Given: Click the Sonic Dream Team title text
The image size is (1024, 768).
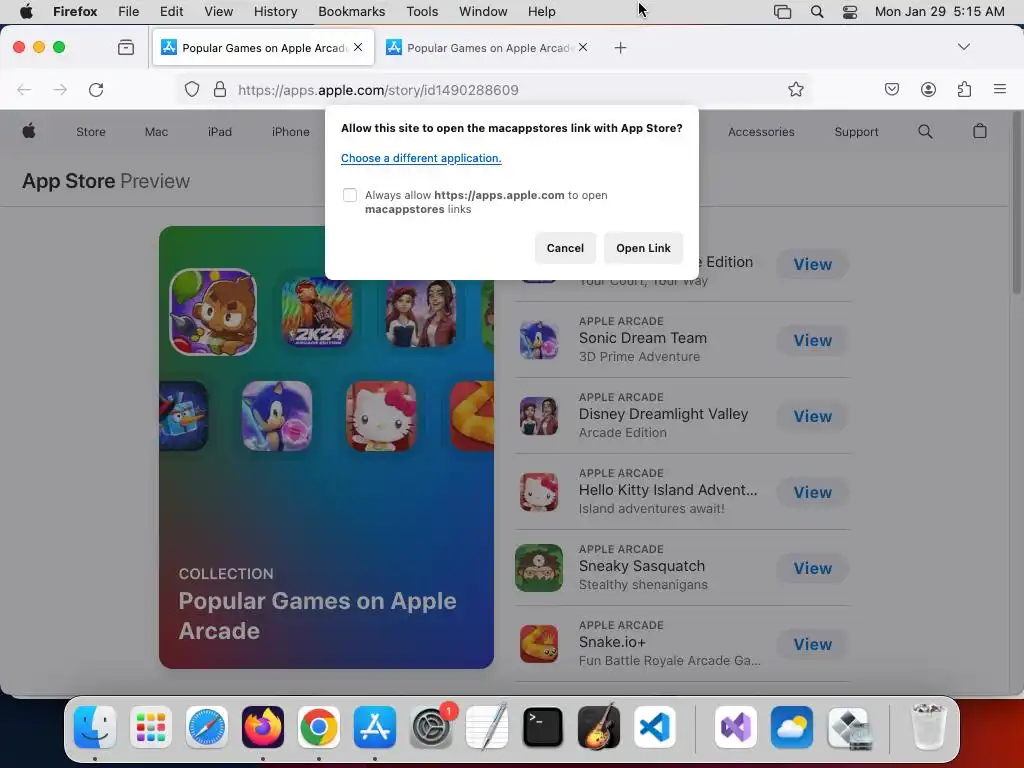Looking at the screenshot, I should (x=643, y=338).
